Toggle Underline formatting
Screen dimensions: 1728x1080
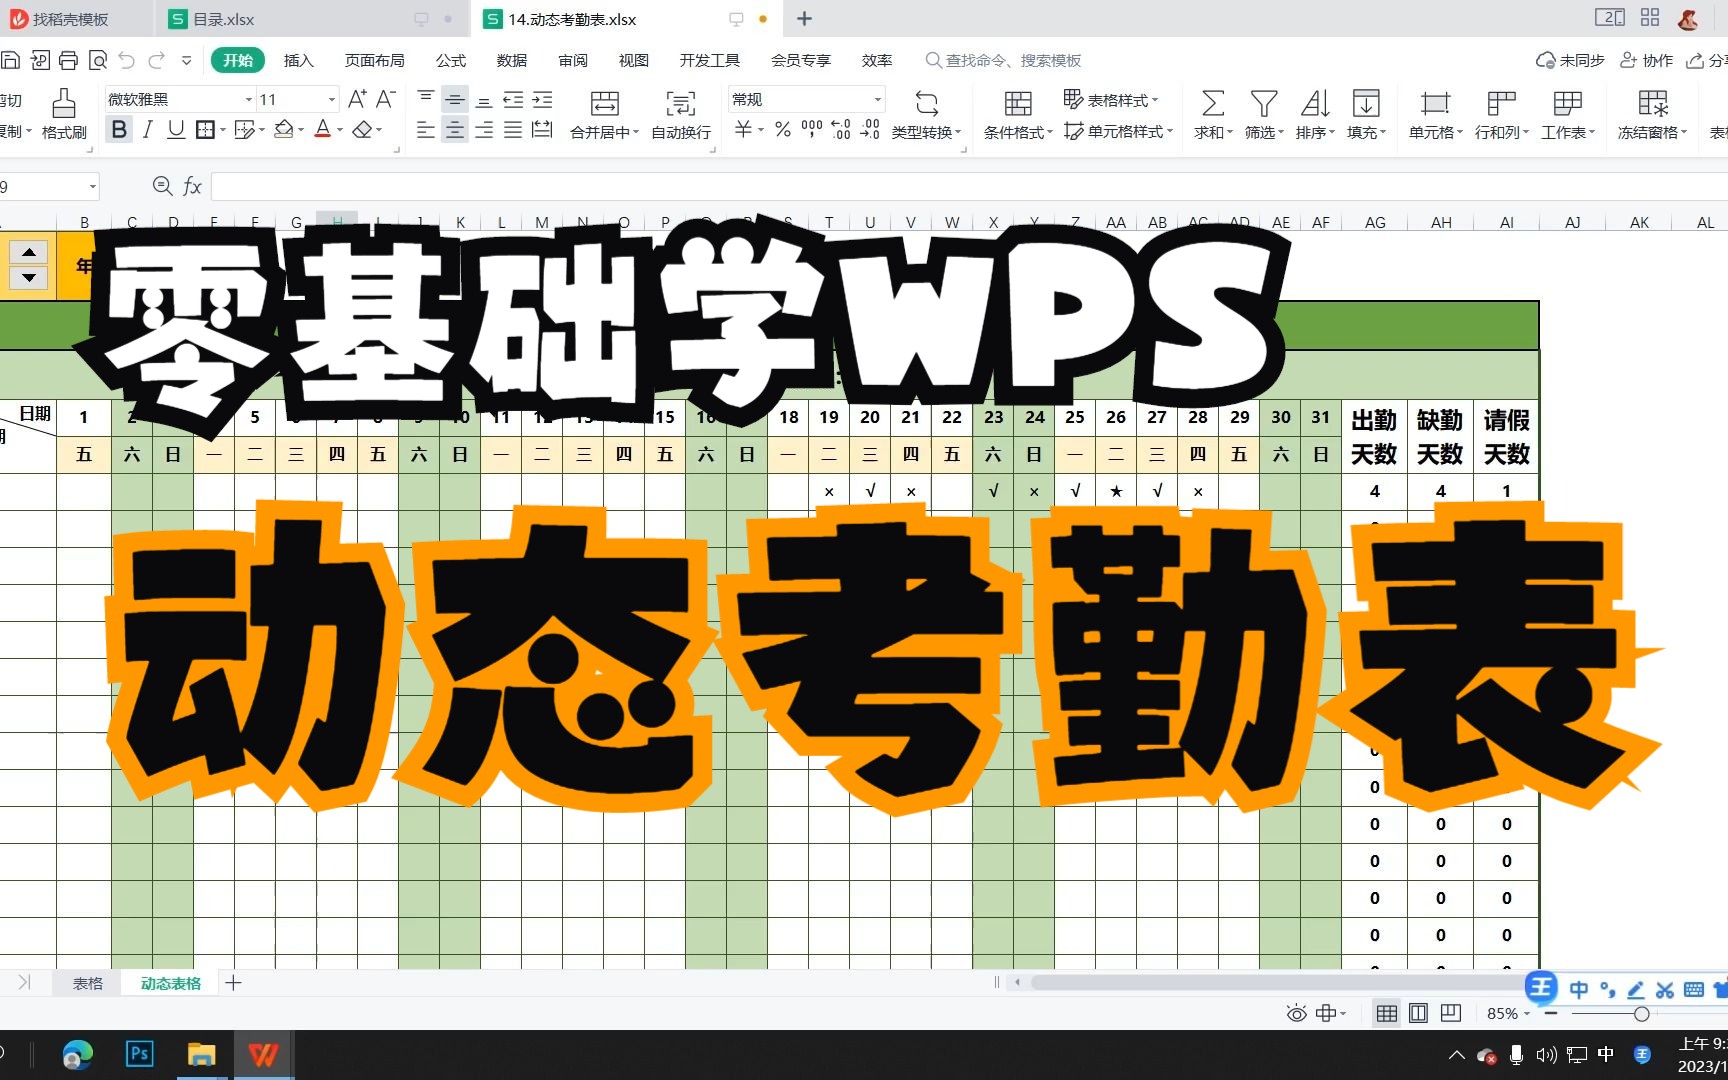(176, 129)
